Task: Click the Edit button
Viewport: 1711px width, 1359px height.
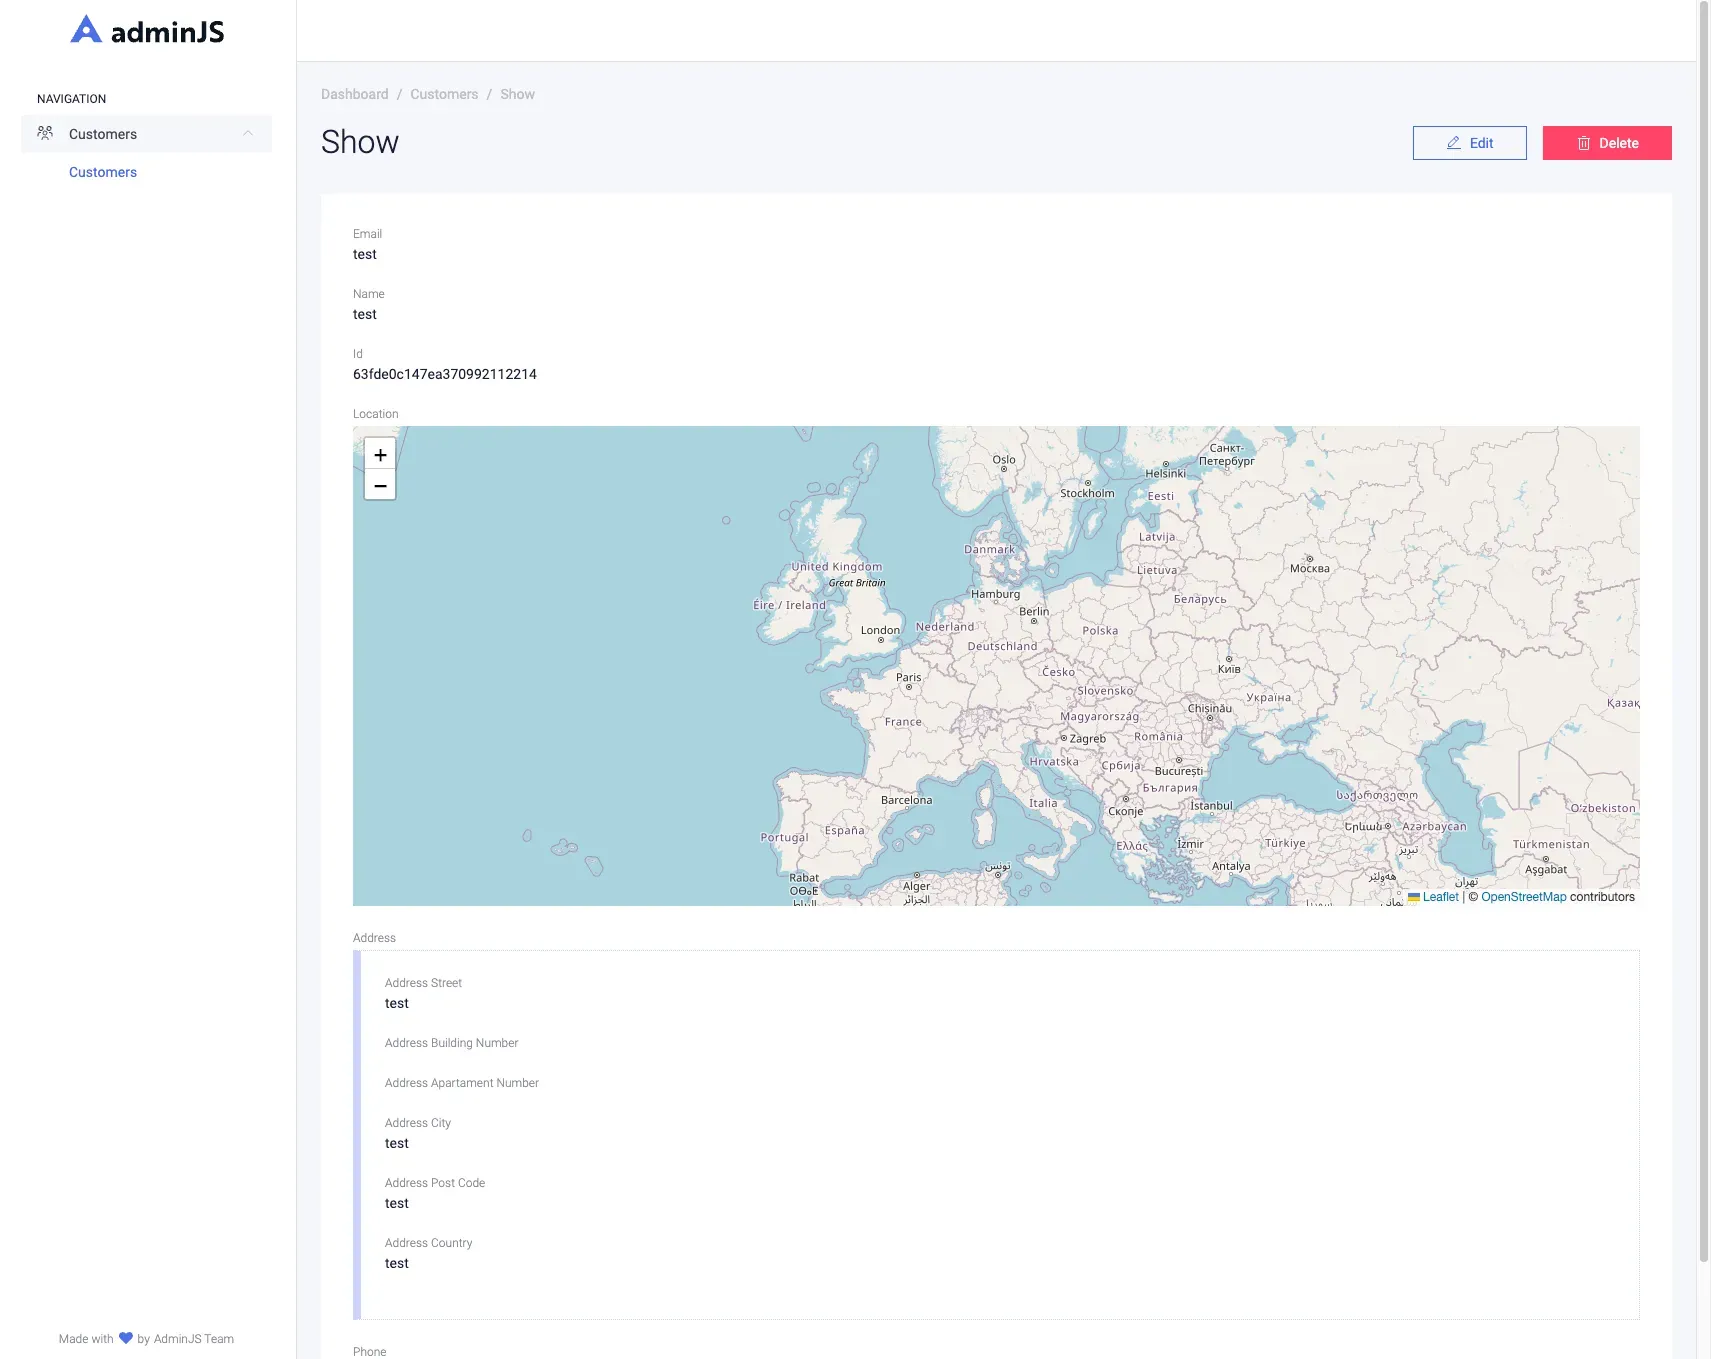Action: click(1469, 143)
